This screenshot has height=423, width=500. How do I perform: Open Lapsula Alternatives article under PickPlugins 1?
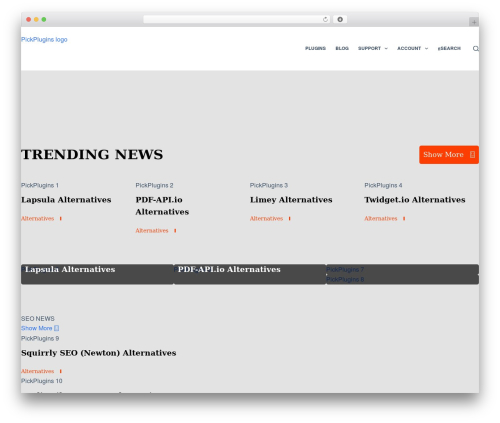pos(66,200)
